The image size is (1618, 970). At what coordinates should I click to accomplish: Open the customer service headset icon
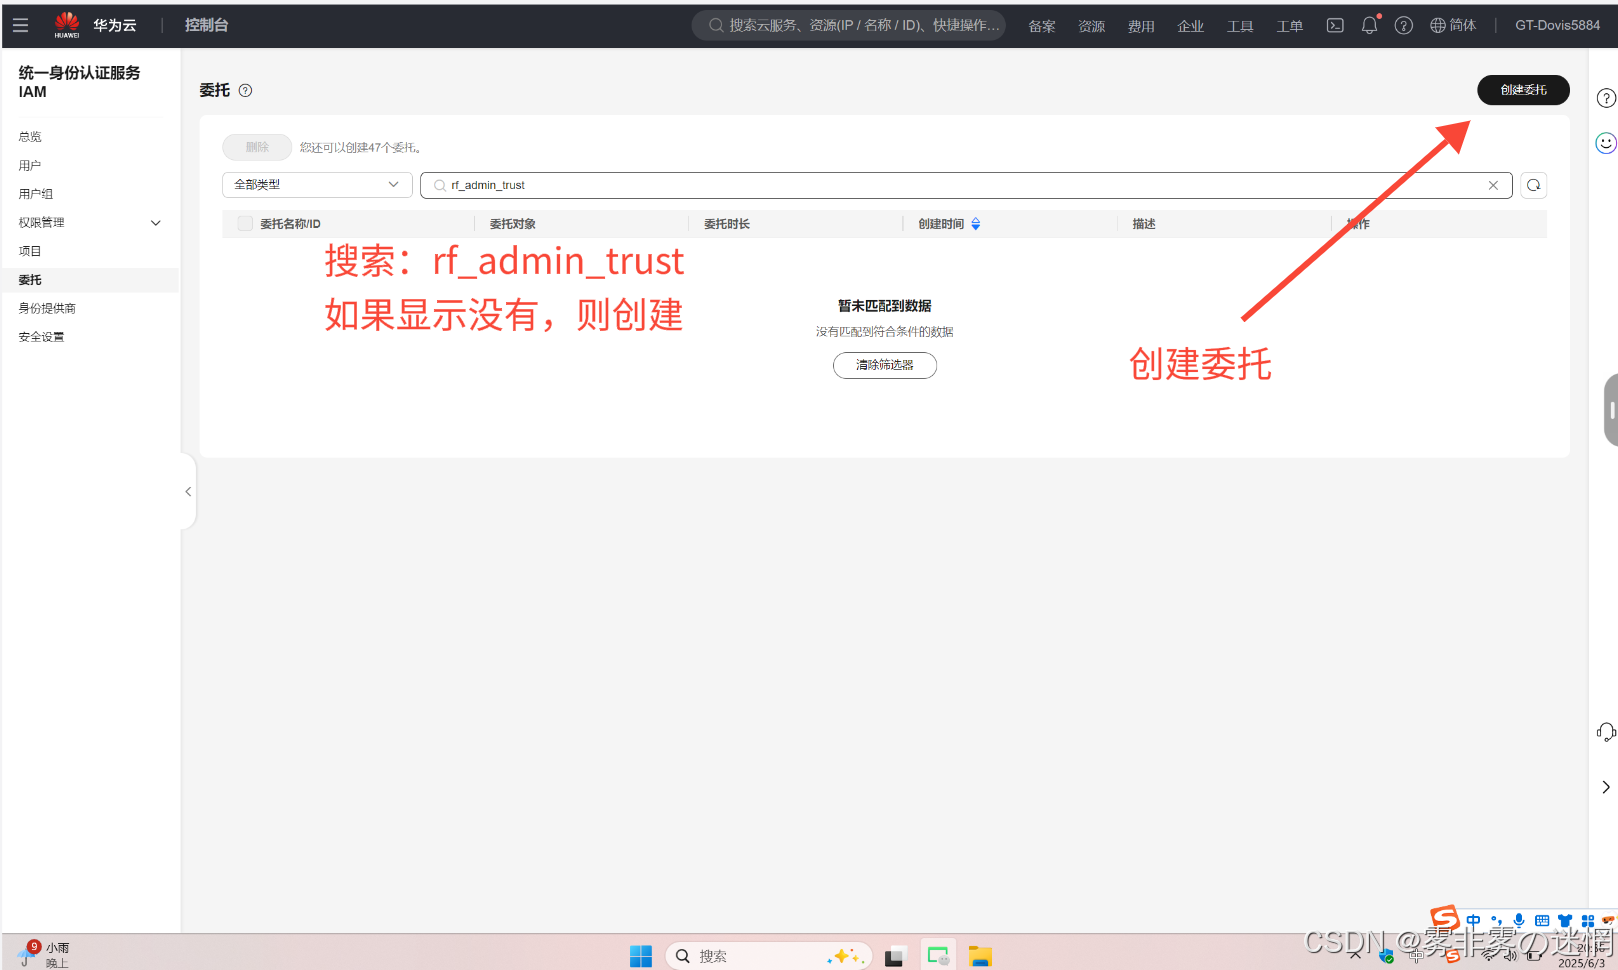point(1605,732)
